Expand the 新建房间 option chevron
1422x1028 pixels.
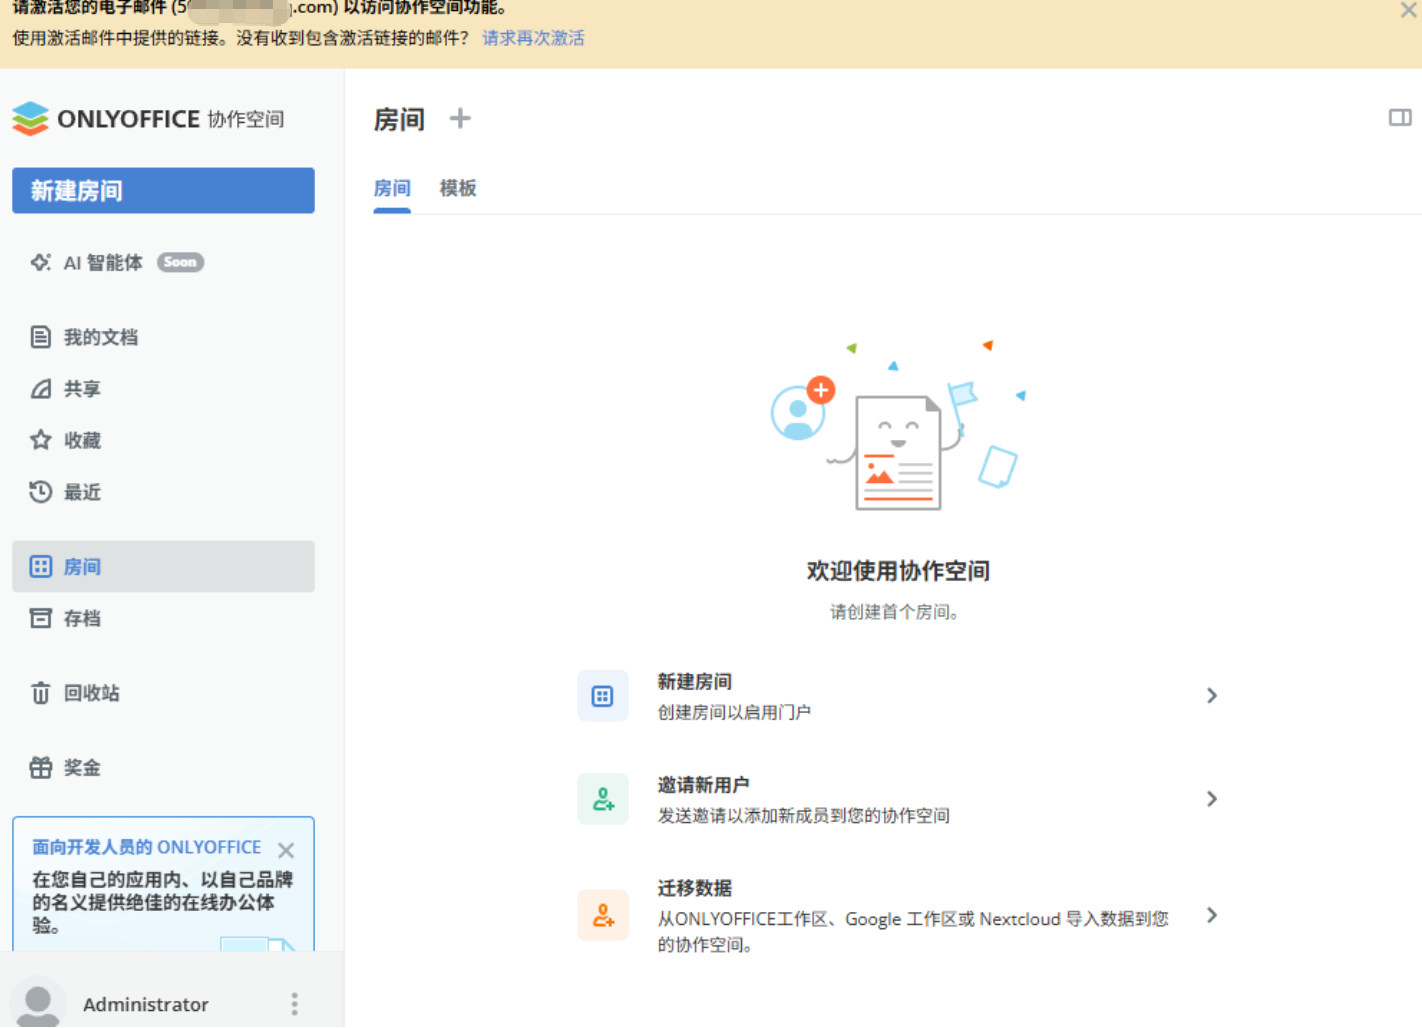tap(1211, 696)
